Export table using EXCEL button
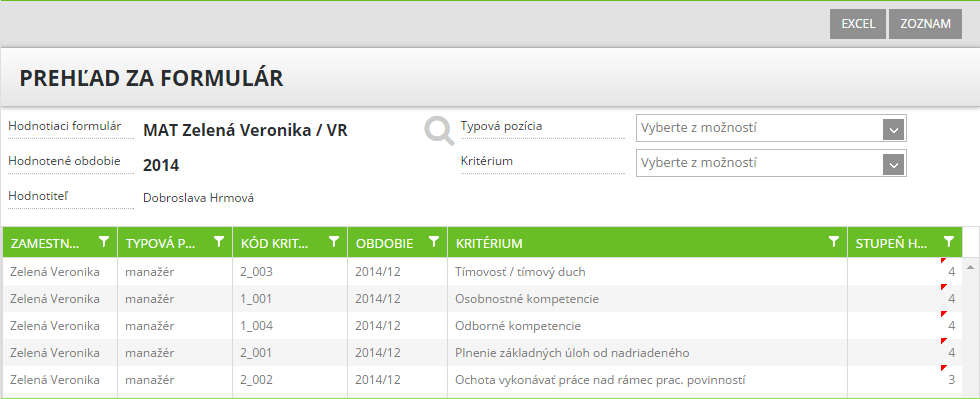The image size is (980, 399). click(x=858, y=24)
